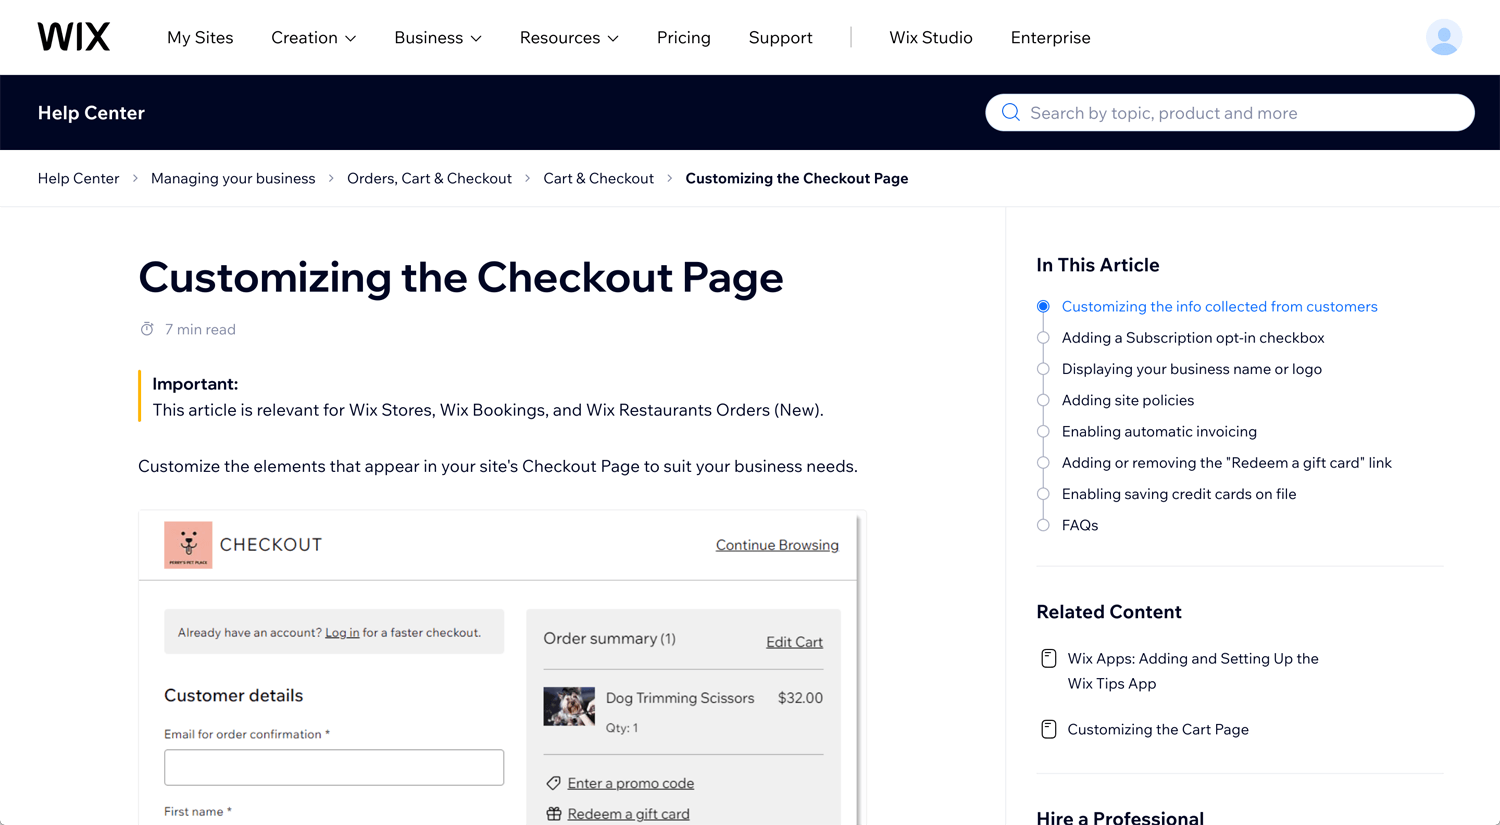This screenshot has width=1500, height=825.
Task: Click the document icon next to Wix Tips App
Action: point(1048,658)
